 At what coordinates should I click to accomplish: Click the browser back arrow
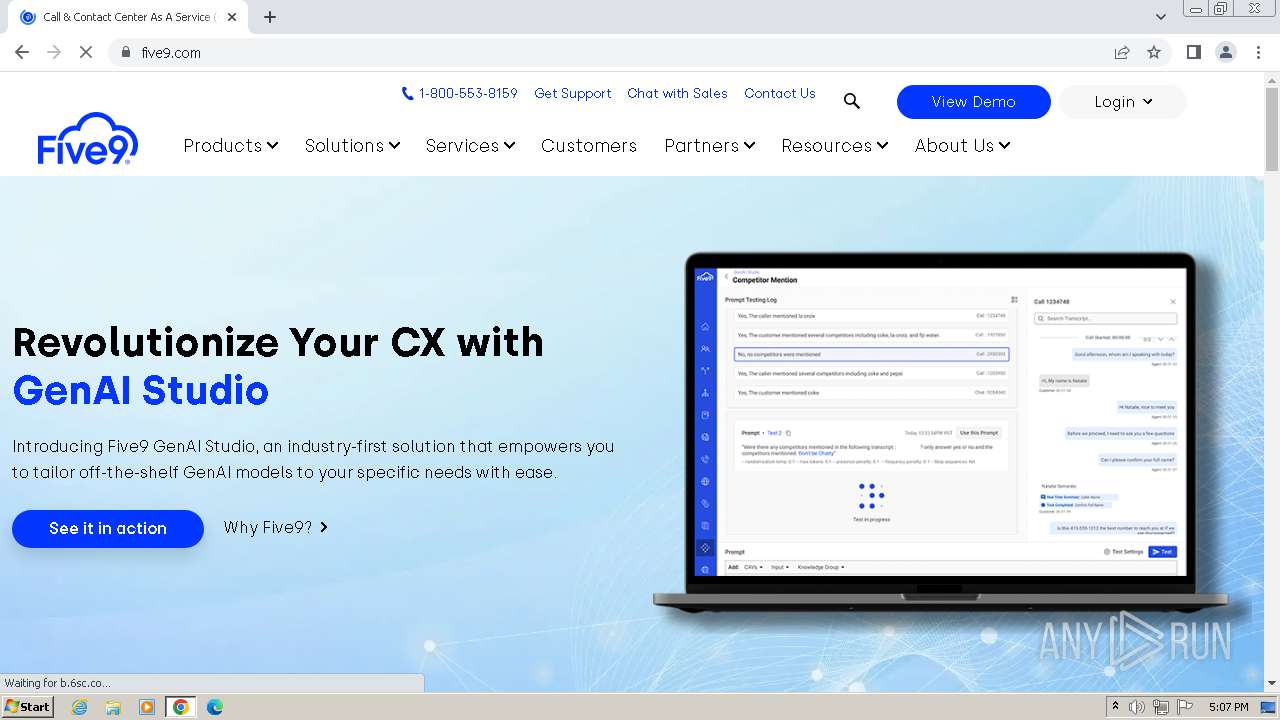[x=22, y=52]
